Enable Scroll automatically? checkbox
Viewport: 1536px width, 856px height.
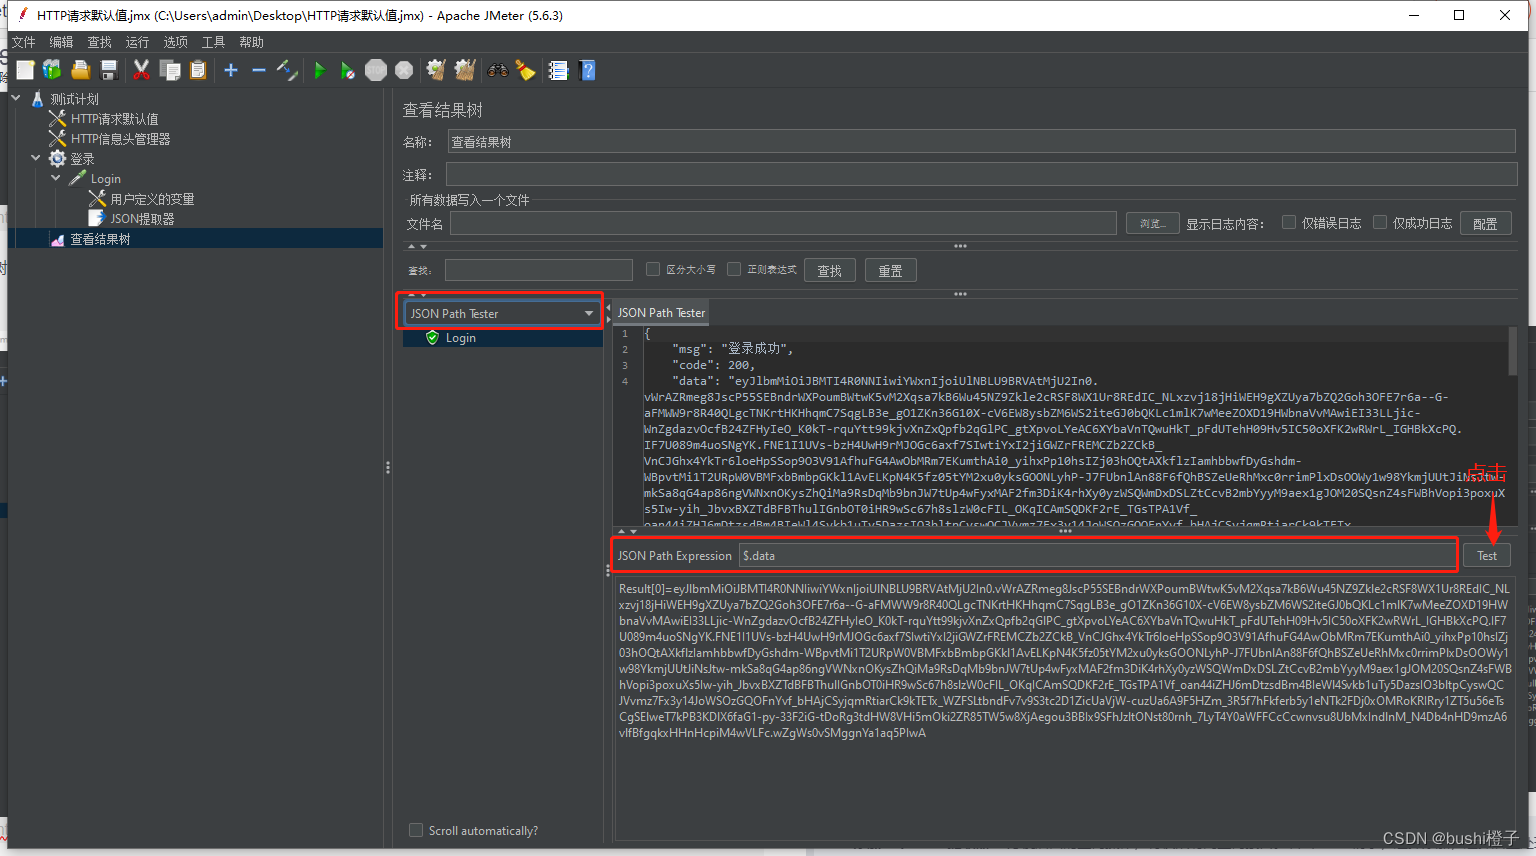[x=416, y=830]
